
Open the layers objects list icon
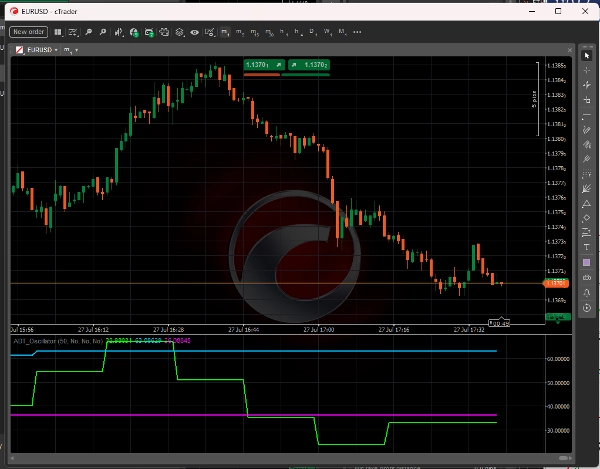[179, 32]
